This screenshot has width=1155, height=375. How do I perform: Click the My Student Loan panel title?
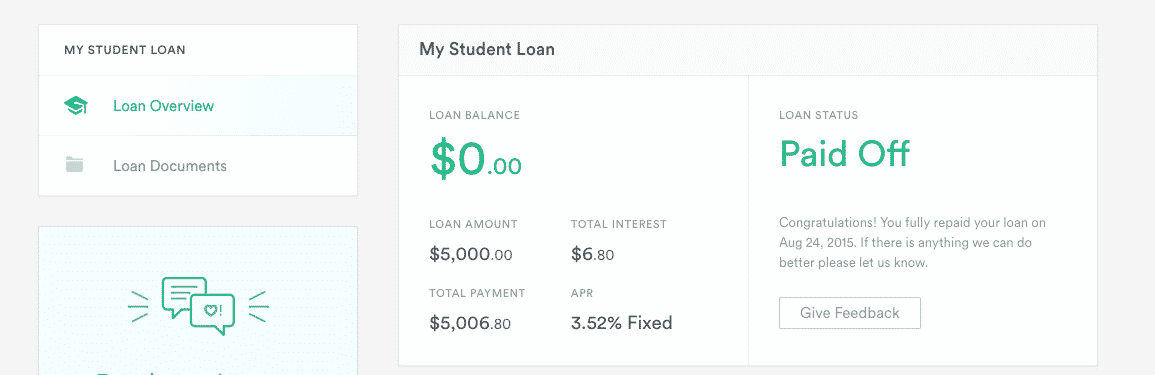487,50
